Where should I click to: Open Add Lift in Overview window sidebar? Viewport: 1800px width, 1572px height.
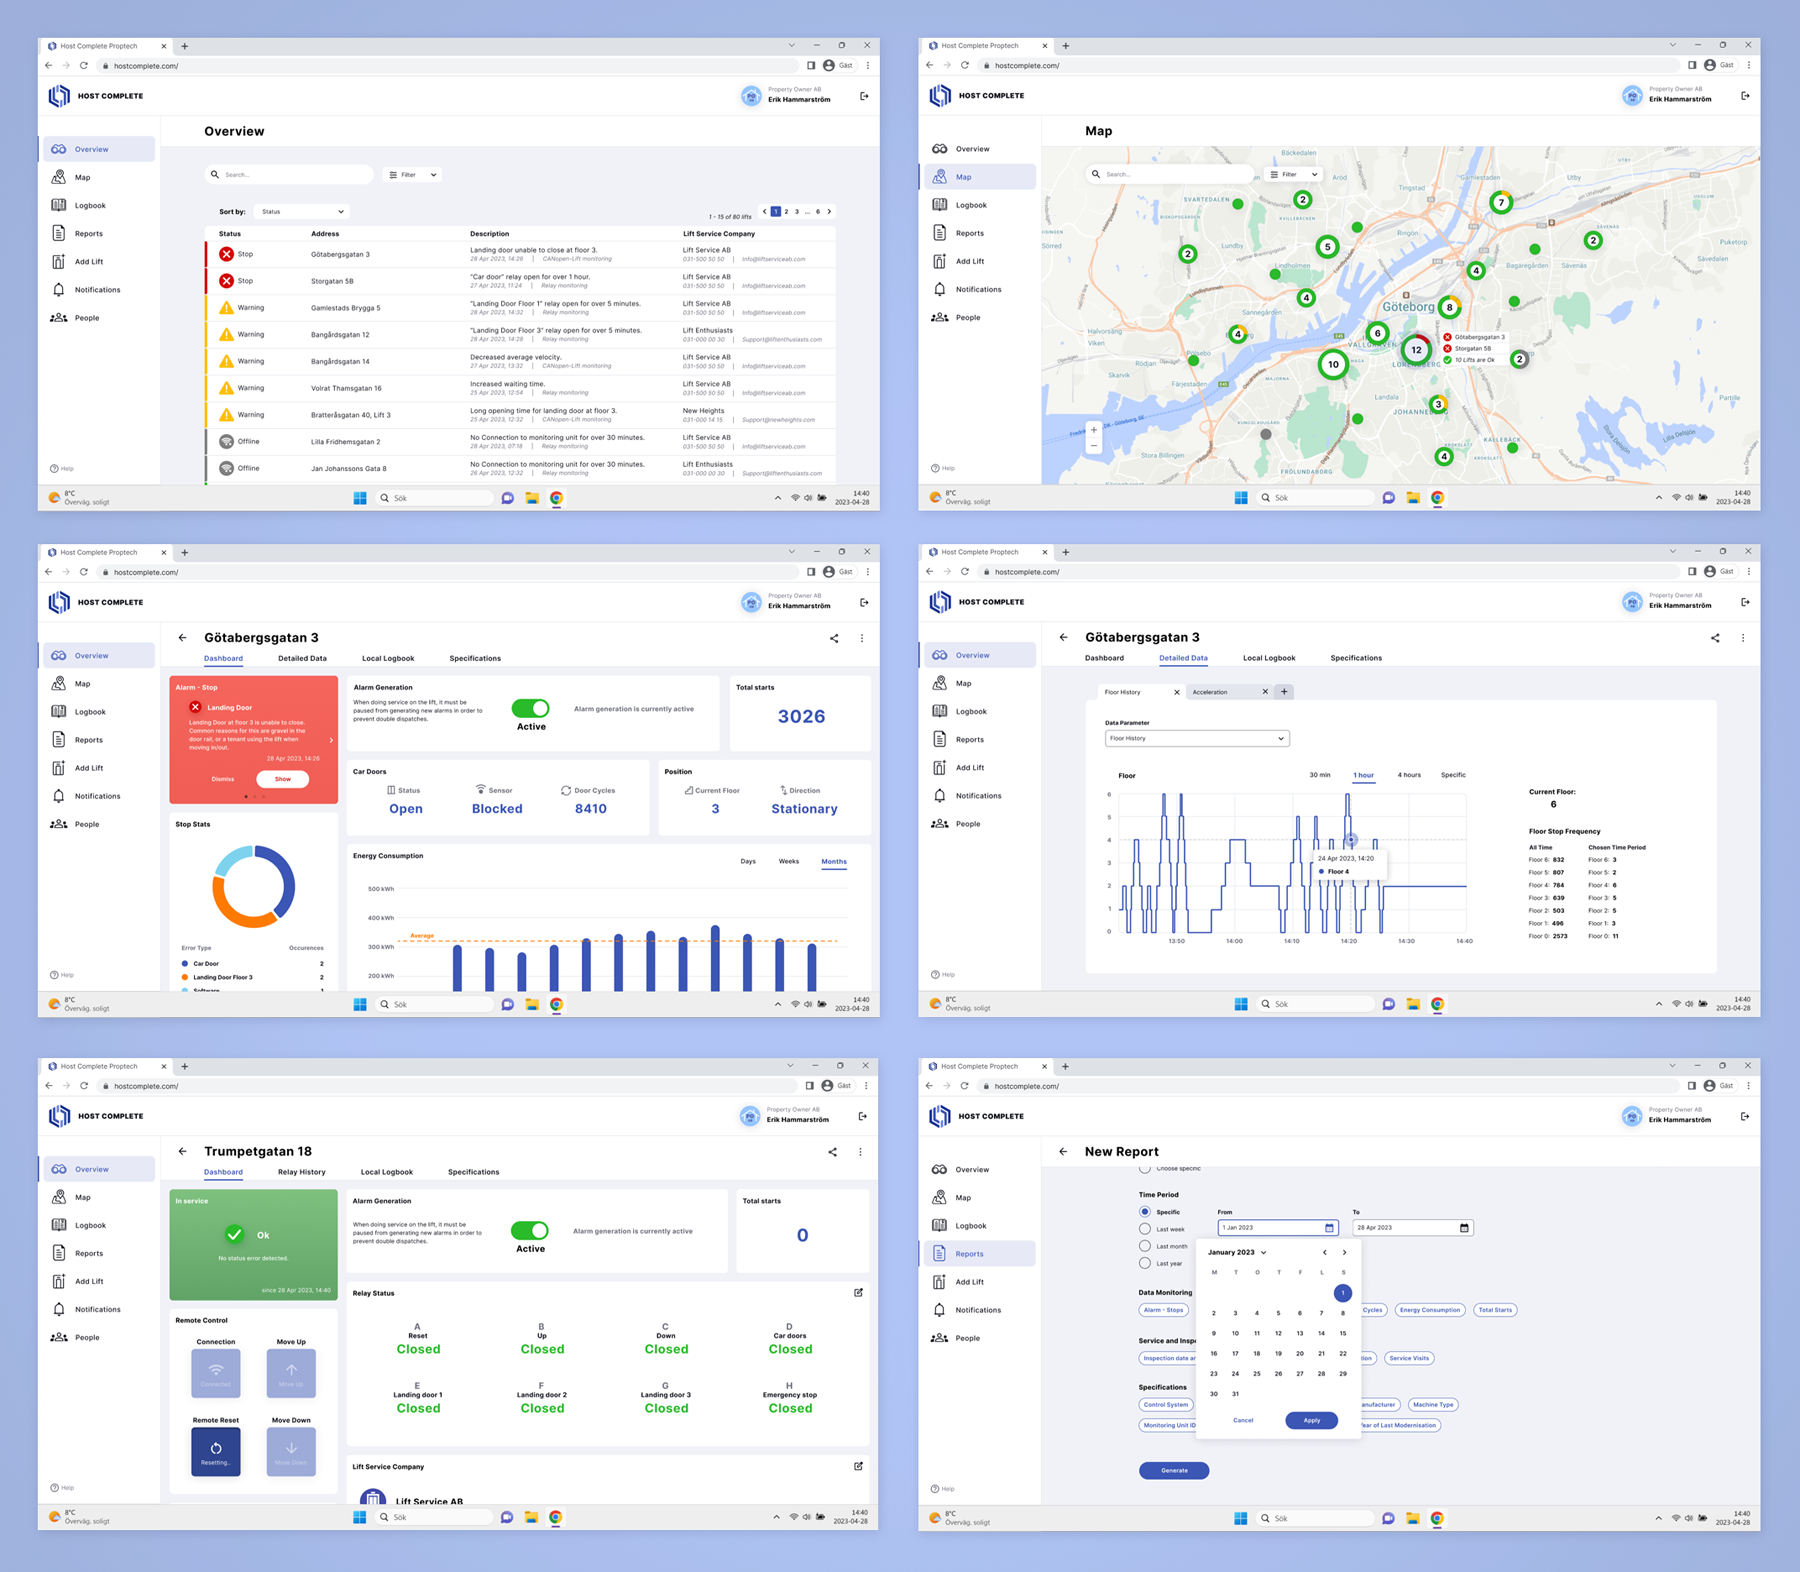(x=89, y=262)
